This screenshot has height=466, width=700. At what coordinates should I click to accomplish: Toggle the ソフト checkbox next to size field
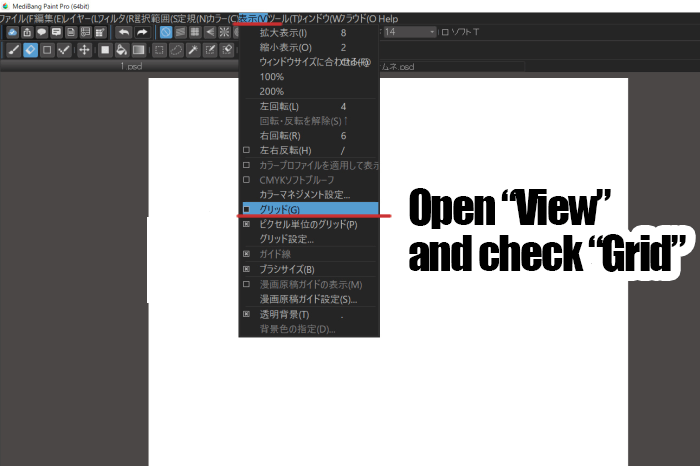click(x=445, y=32)
